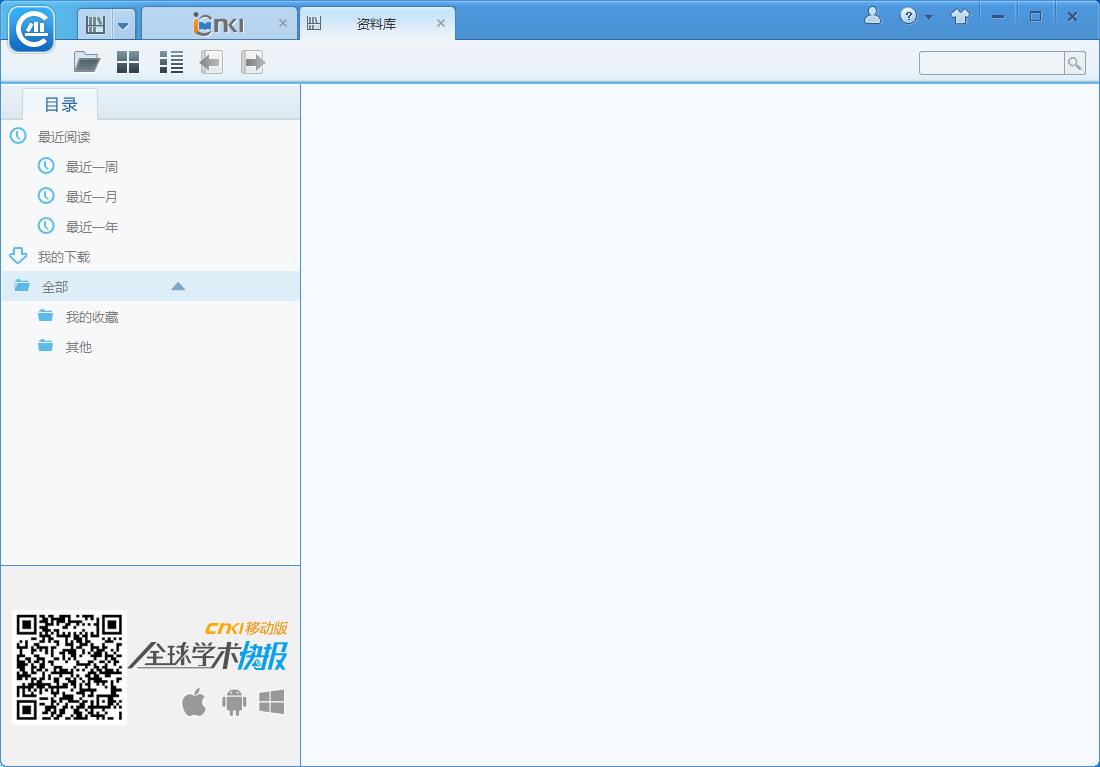
Task: Select the 全部 folder row
Action: pyautogui.click(x=150, y=286)
